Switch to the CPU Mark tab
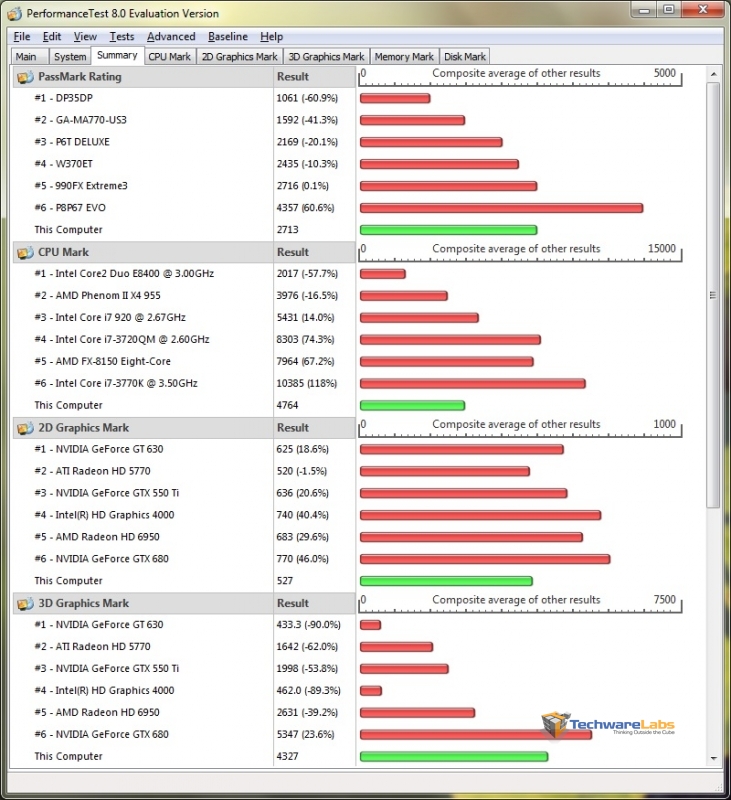Screen dimensions: 731x800 click(169, 57)
